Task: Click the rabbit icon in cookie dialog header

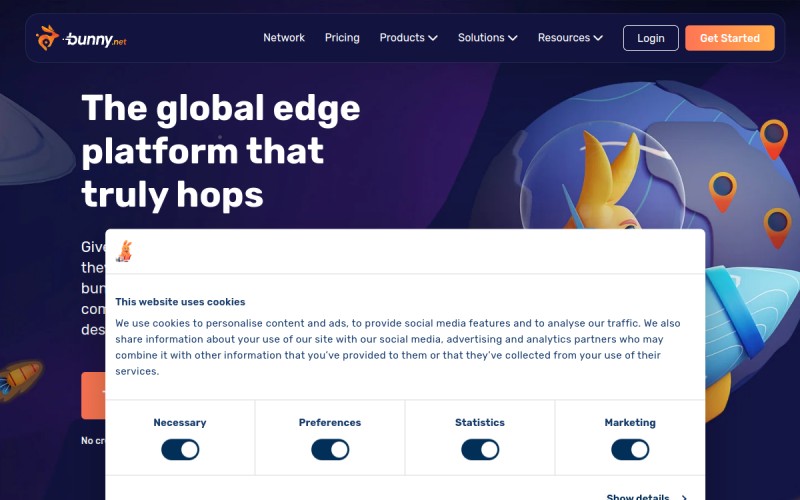Action: 124,252
